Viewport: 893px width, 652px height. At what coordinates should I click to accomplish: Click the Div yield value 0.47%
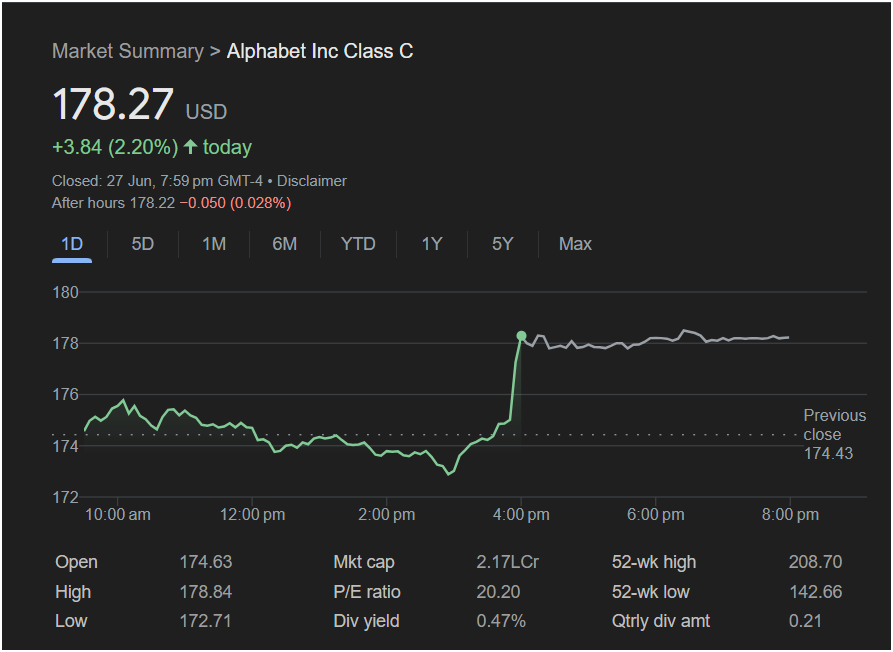tap(501, 621)
